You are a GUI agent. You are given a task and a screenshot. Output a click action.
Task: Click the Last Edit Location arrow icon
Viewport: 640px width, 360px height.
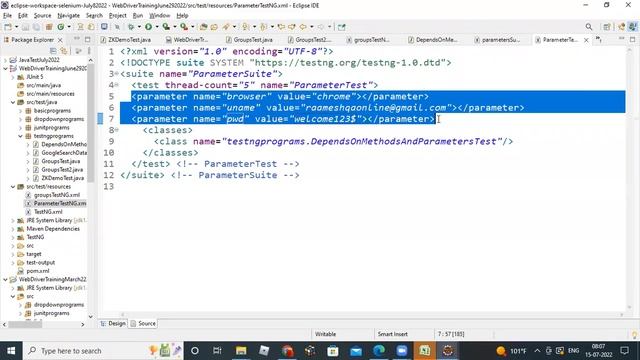point(281,27)
